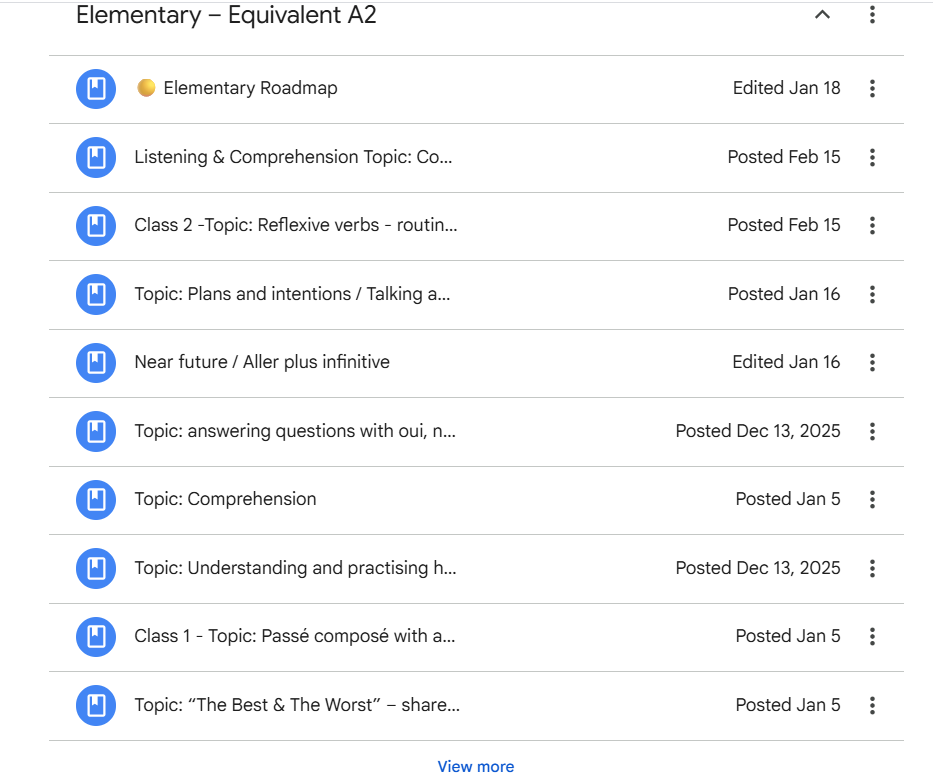Open Near future / Aller plus infinitive
Screen dimensions: 933x778
tap(262, 363)
